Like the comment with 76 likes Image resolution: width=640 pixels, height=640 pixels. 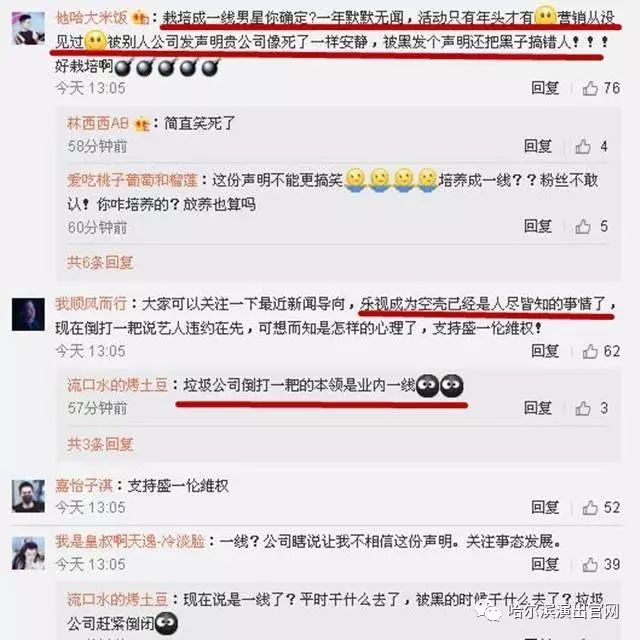(x=590, y=88)
